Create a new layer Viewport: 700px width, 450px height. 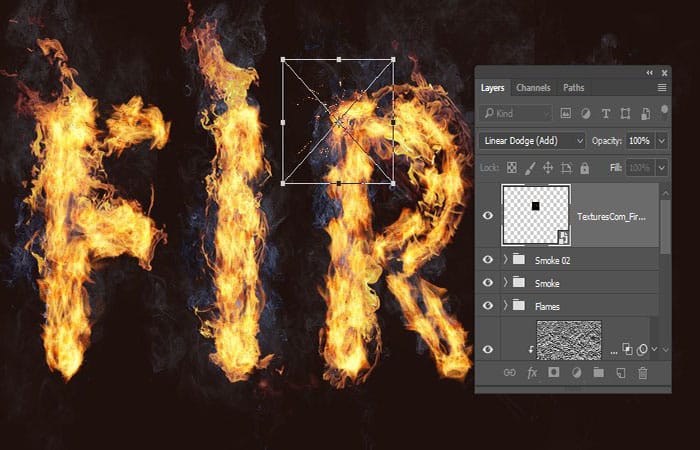coord(621,373)
